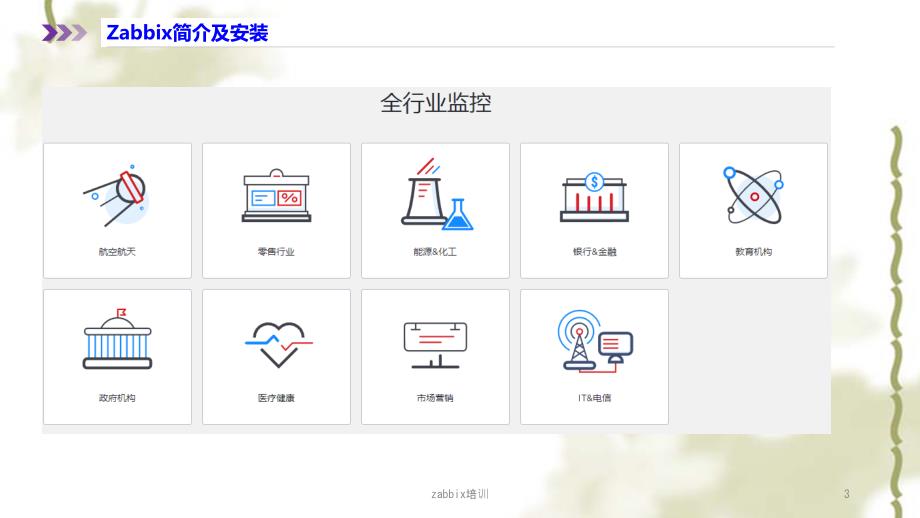Click the zabbix培训 footer text
The image size is (920, 518).
(460, 494)
